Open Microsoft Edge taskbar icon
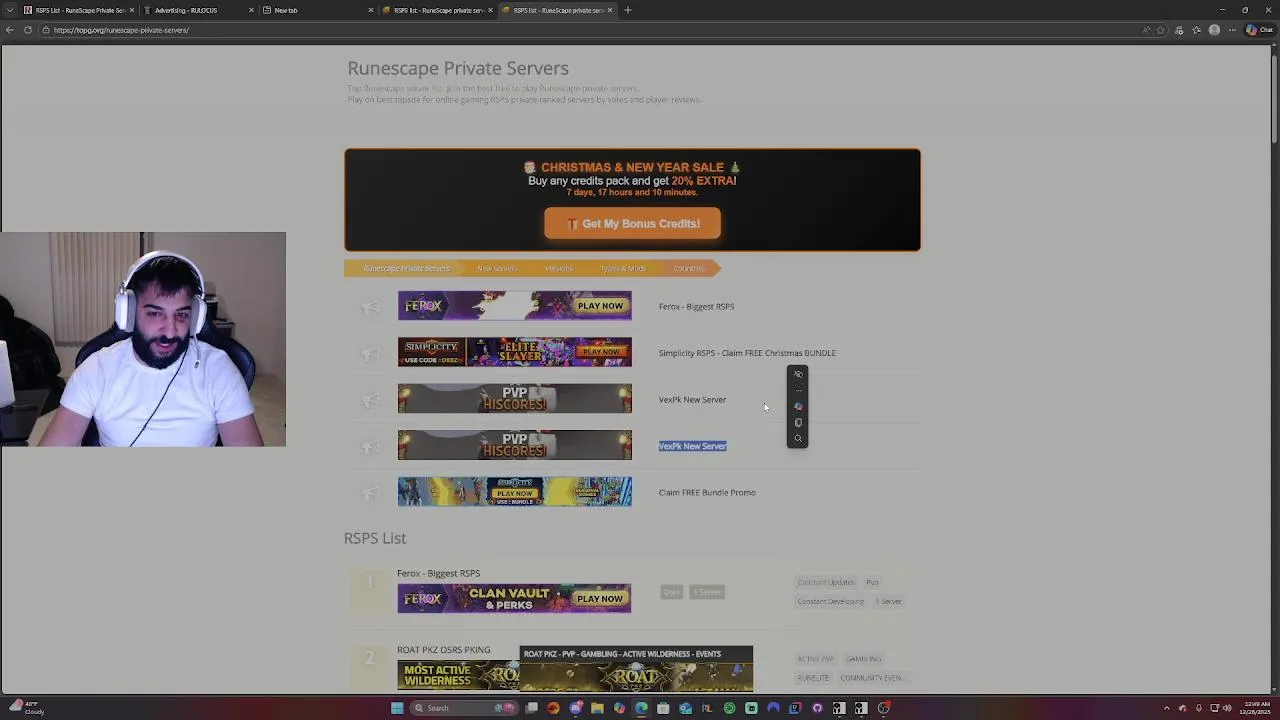Image resolution: width=1280 pixels, height=720 pixels. tap(641, 708)
